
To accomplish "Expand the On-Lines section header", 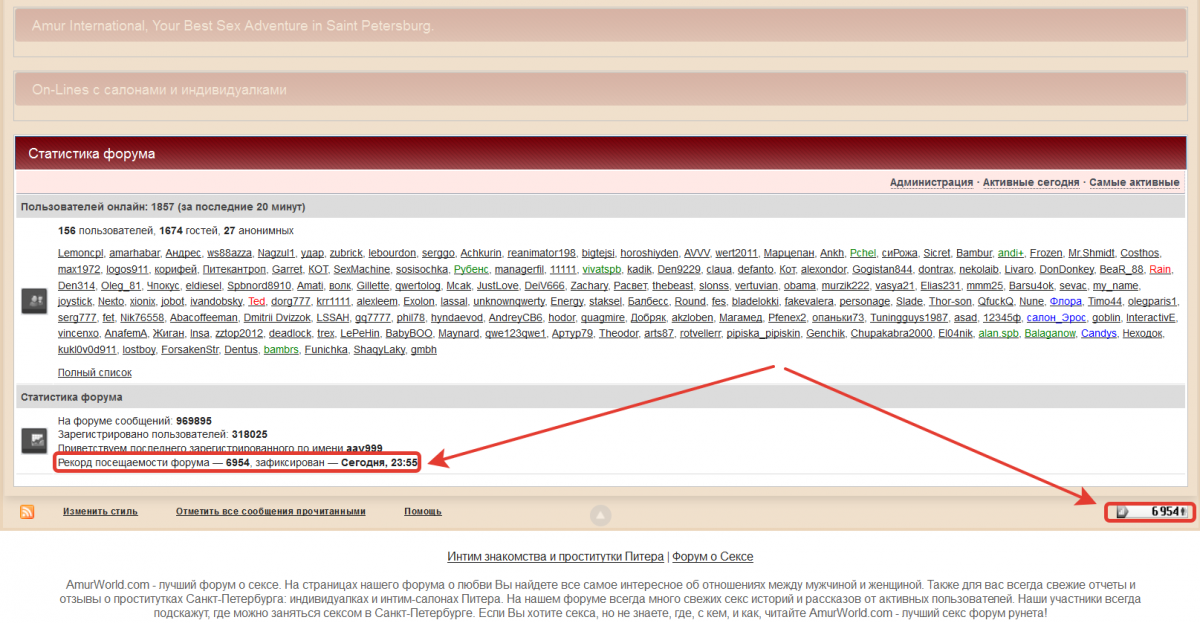I will pyautogui.click(x=159, y=90).
